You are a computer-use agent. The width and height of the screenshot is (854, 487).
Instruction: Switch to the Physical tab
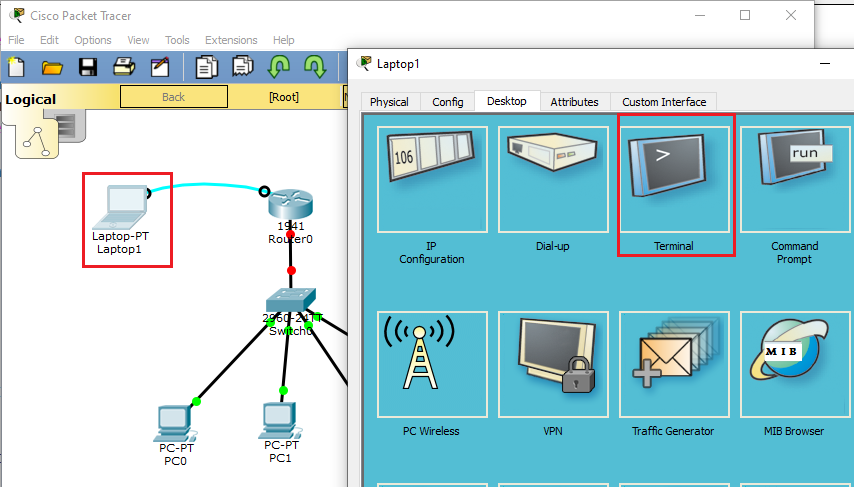click(x=389, y=102)
